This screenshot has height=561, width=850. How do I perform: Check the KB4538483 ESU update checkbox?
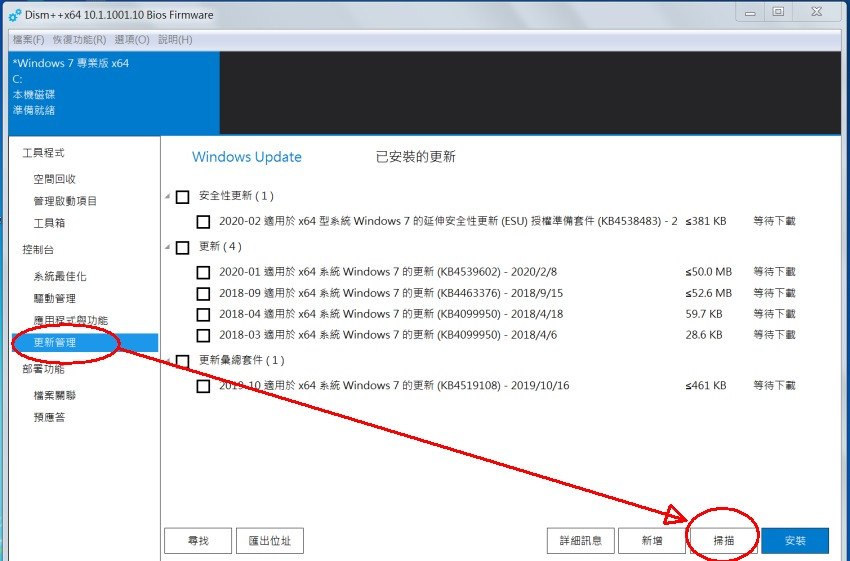click(203, 222)
